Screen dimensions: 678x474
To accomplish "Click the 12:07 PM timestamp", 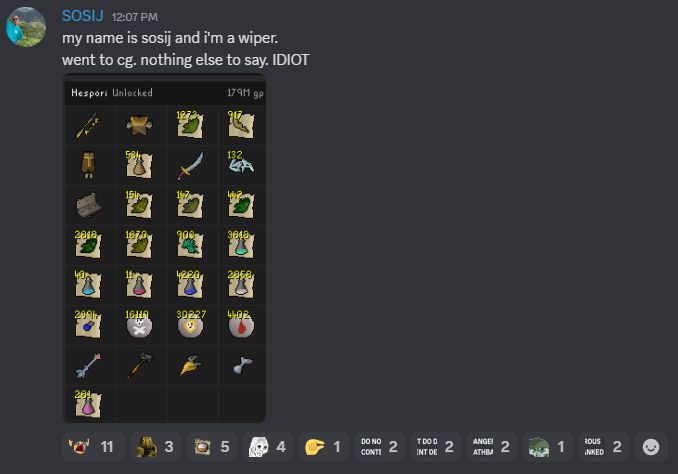I will (134, 17).
